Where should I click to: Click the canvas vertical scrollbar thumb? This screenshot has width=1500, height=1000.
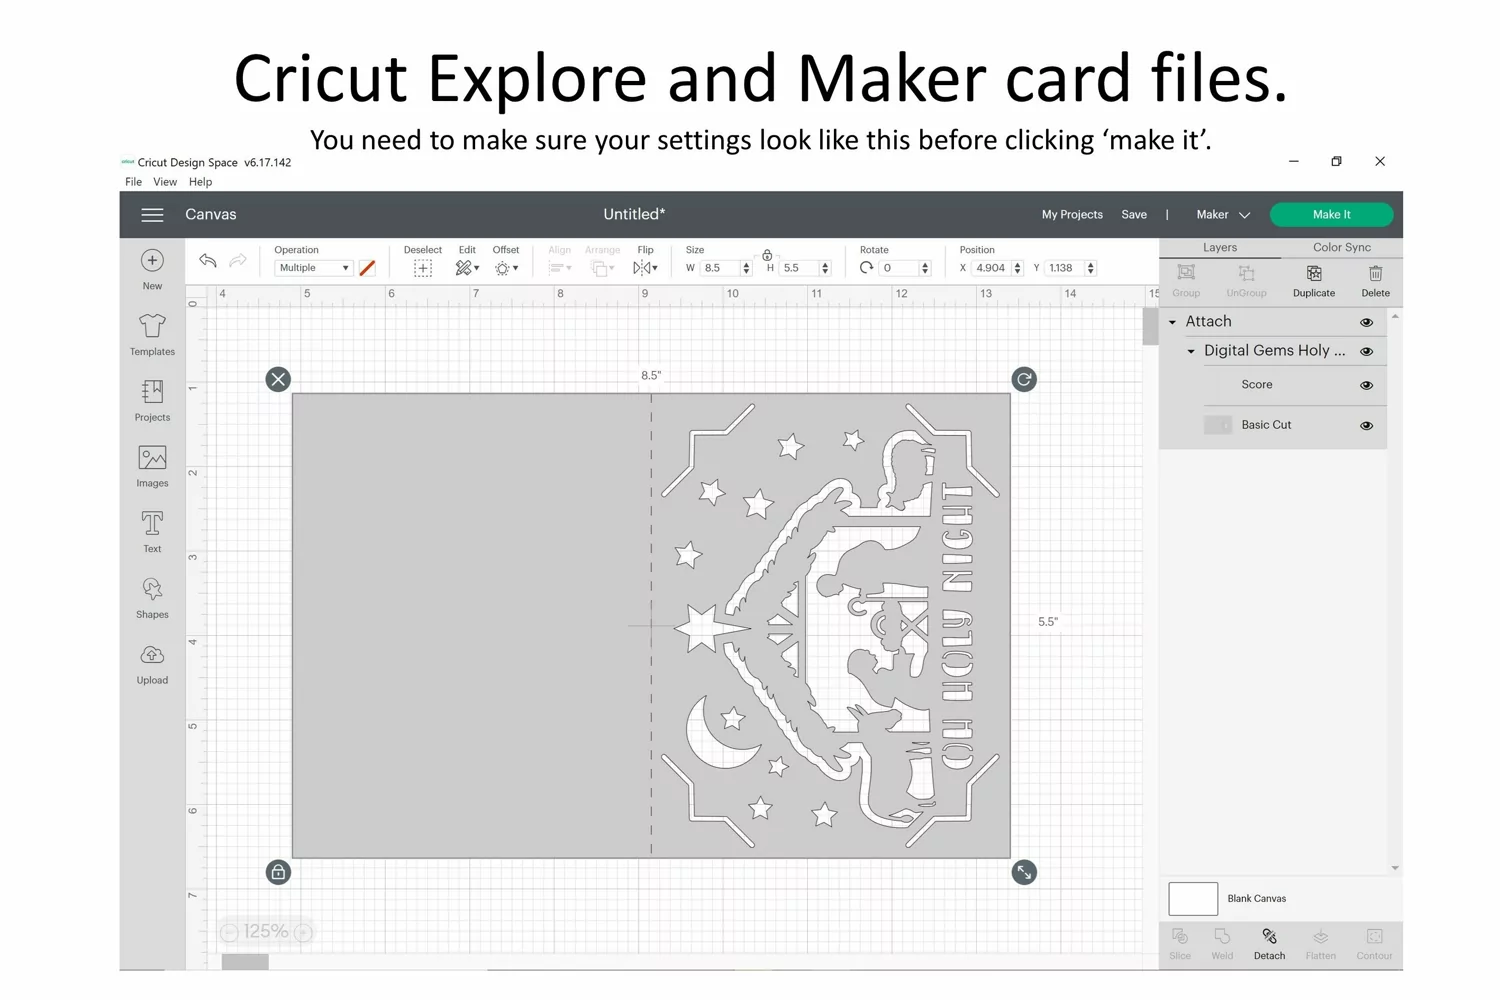1150,326
